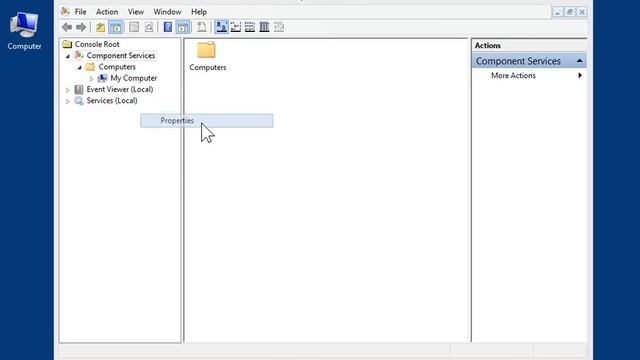Expand the My Computer tree node
Screen dimensions: 640x360
(91, 78)
